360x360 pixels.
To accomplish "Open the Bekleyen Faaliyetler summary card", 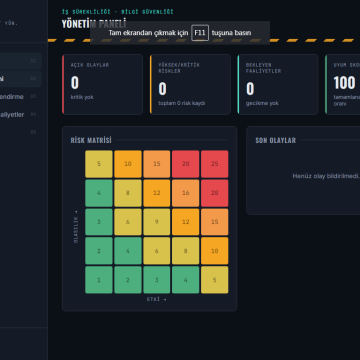I will click(x=278, y=84).
